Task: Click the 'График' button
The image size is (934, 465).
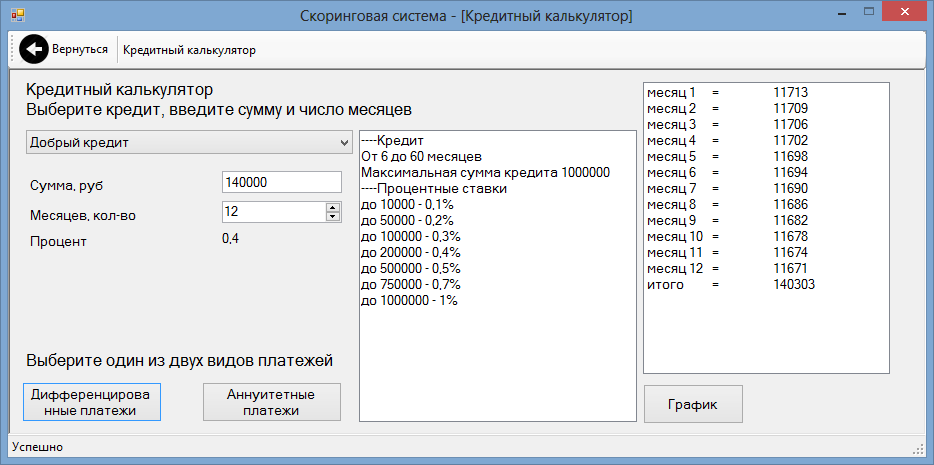Action: [x=693, y=404]
